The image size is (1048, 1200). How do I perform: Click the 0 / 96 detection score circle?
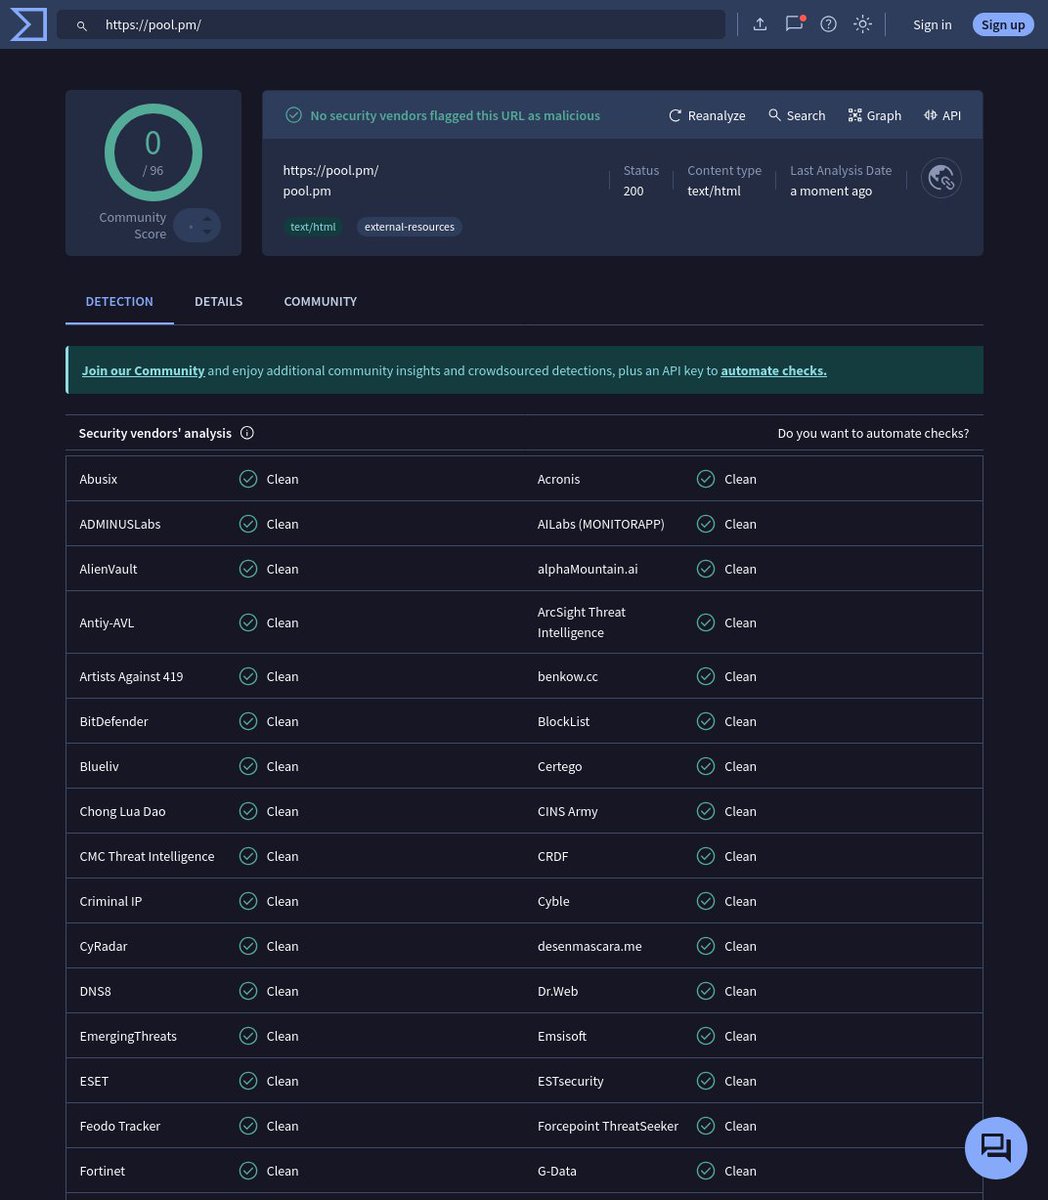[153, 152]
